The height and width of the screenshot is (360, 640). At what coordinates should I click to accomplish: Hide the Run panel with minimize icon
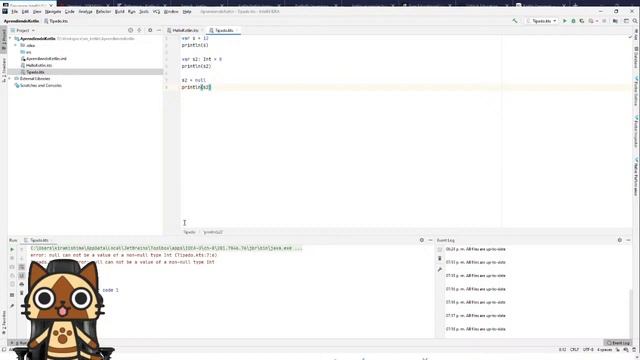click(430, 240)
